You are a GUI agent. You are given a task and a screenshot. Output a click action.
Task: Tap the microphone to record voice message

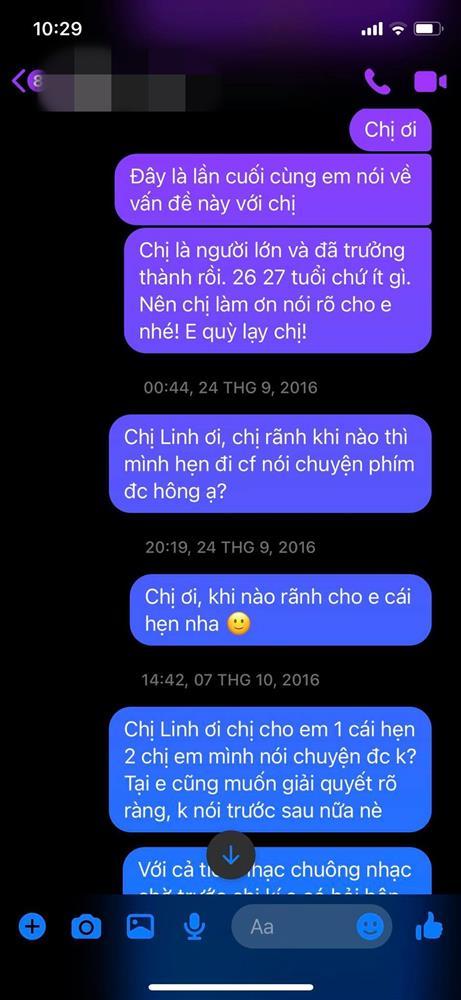193,926
